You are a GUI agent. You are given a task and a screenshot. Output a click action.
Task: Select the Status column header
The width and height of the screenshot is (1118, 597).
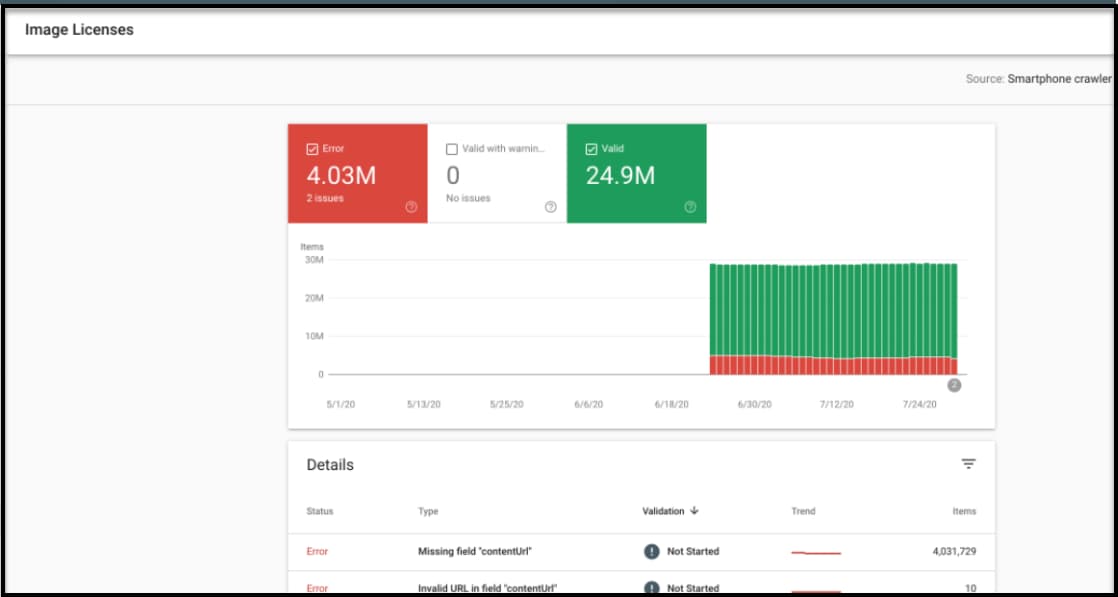click(319, 511)
